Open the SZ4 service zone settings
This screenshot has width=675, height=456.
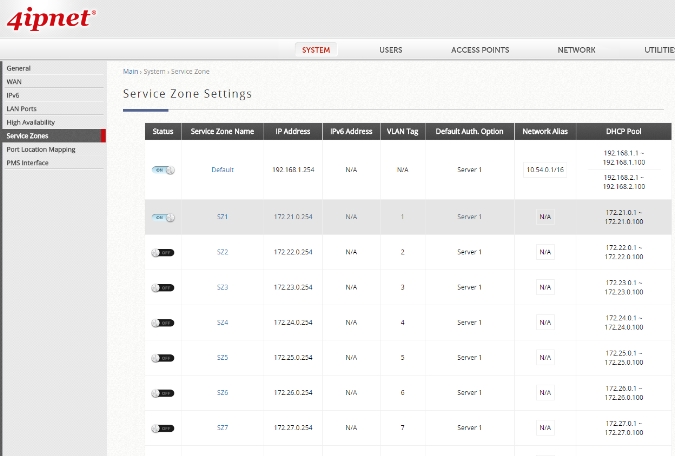(222, 323)
